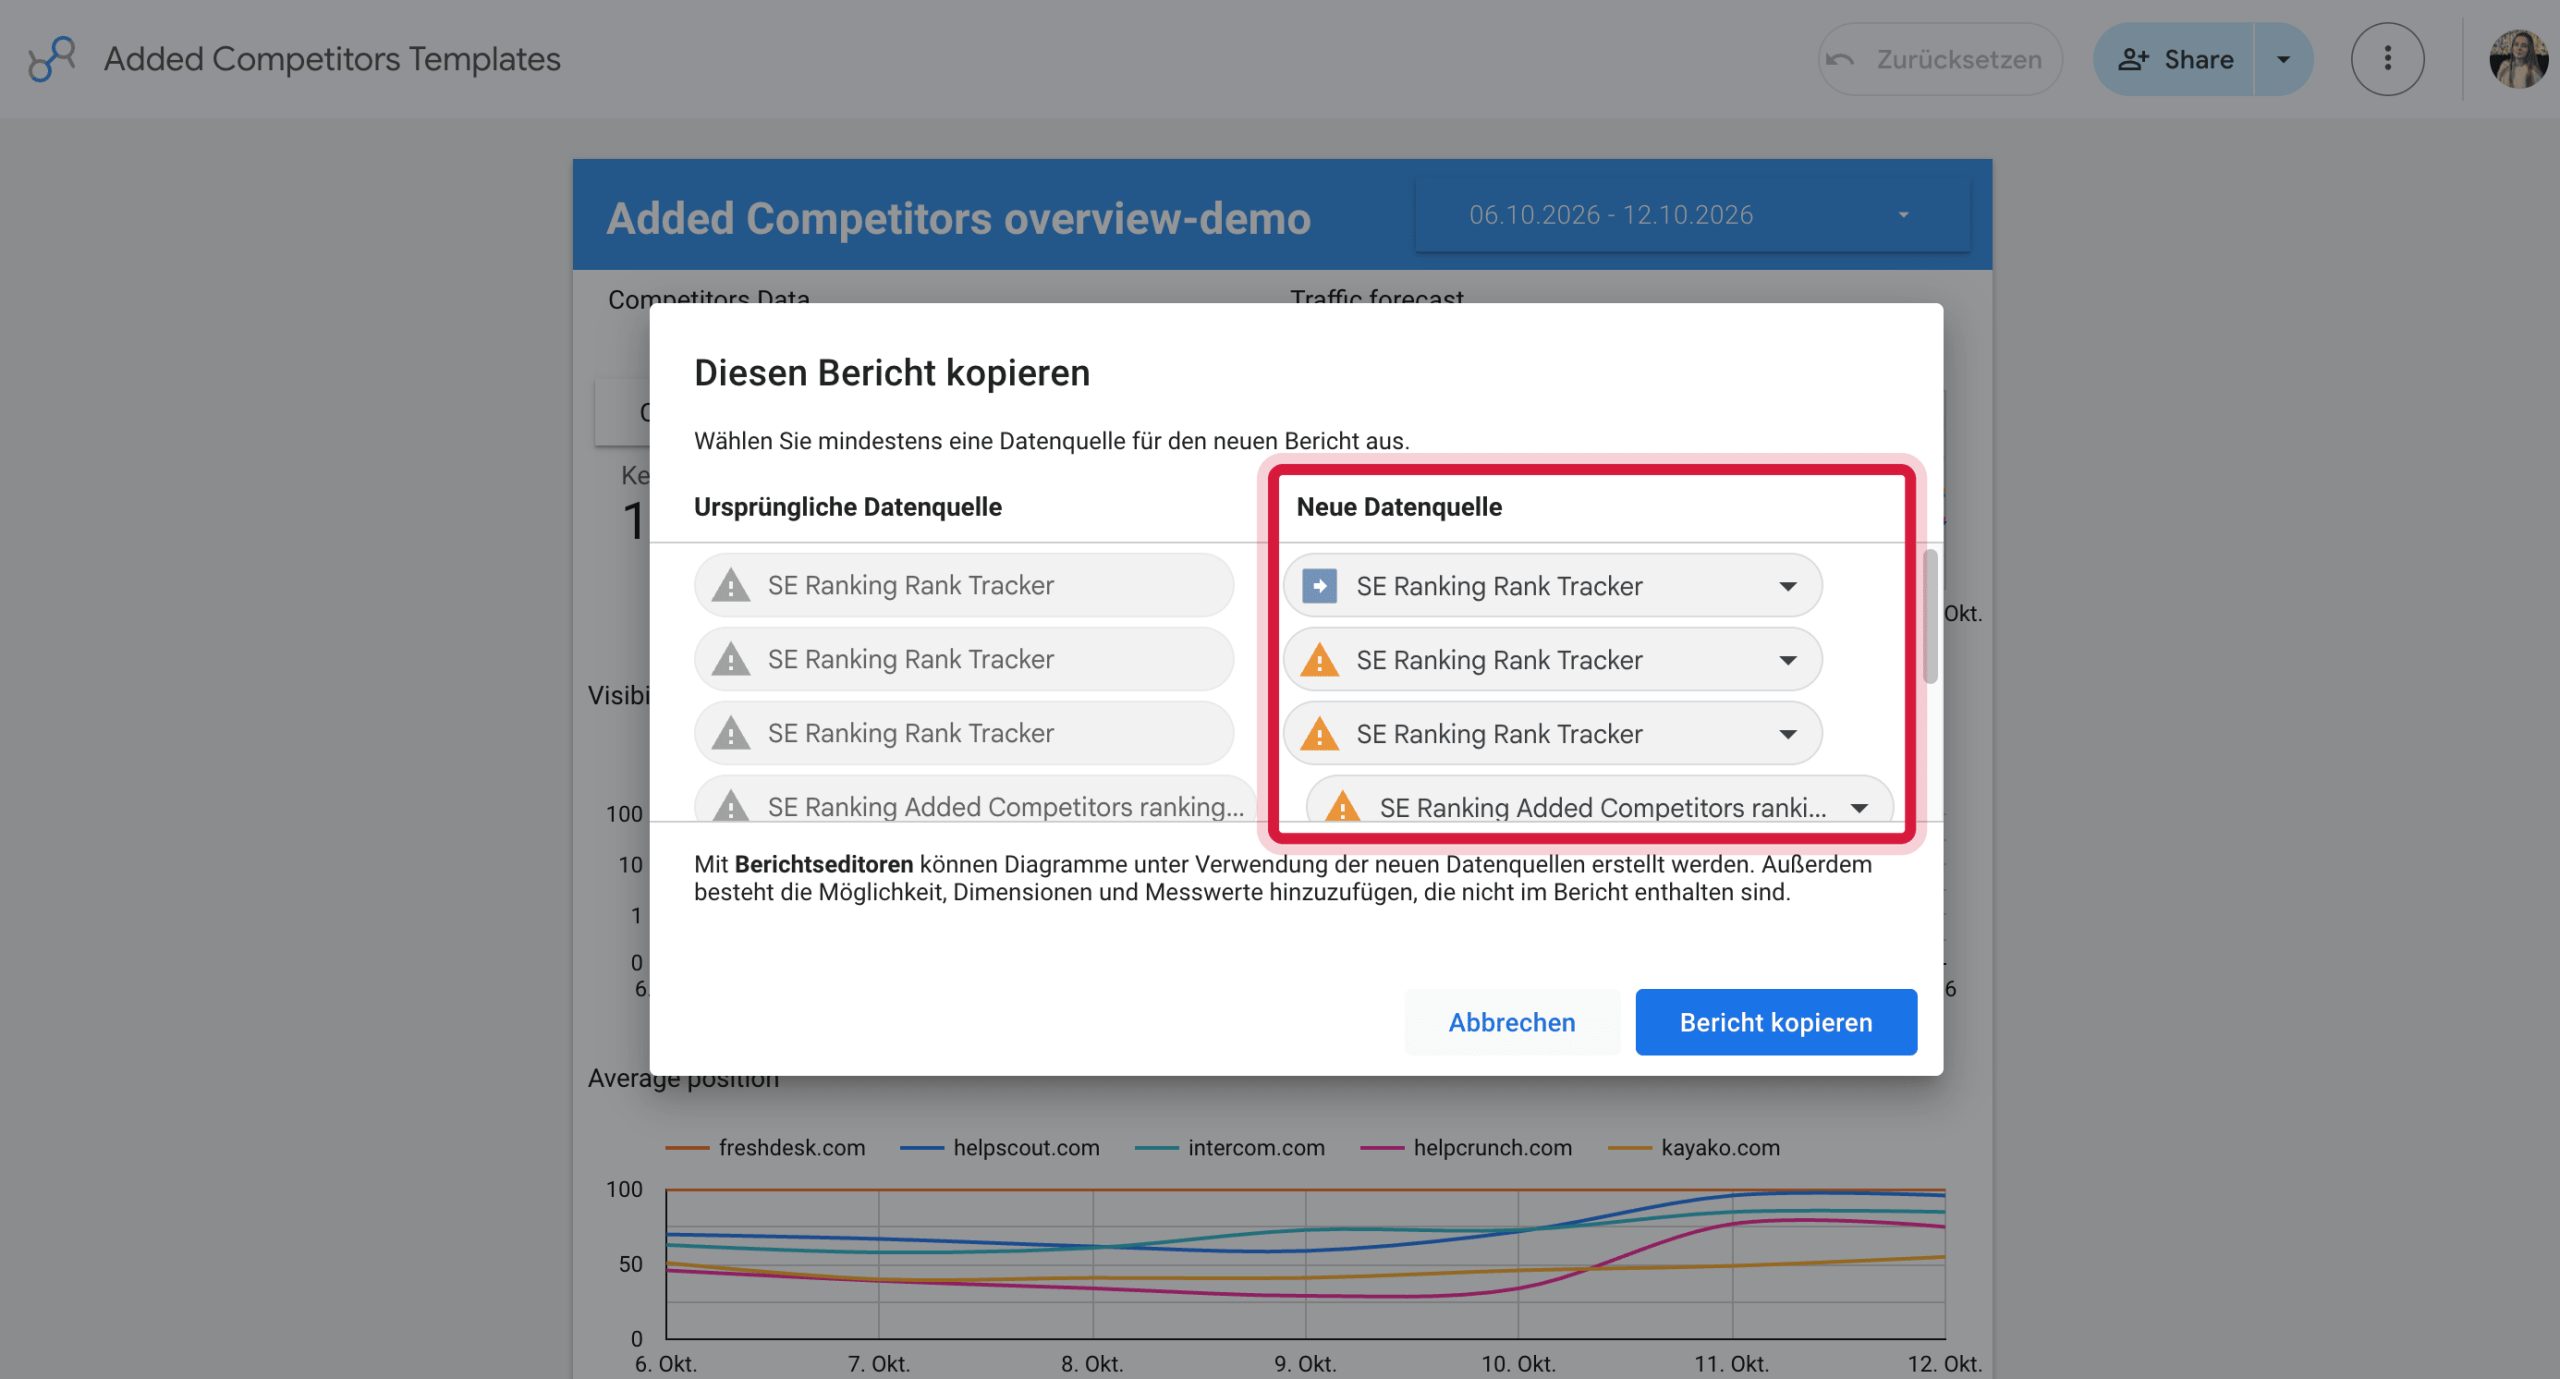Click the helpscout.com legend entry

[x=1000, y=1148]
